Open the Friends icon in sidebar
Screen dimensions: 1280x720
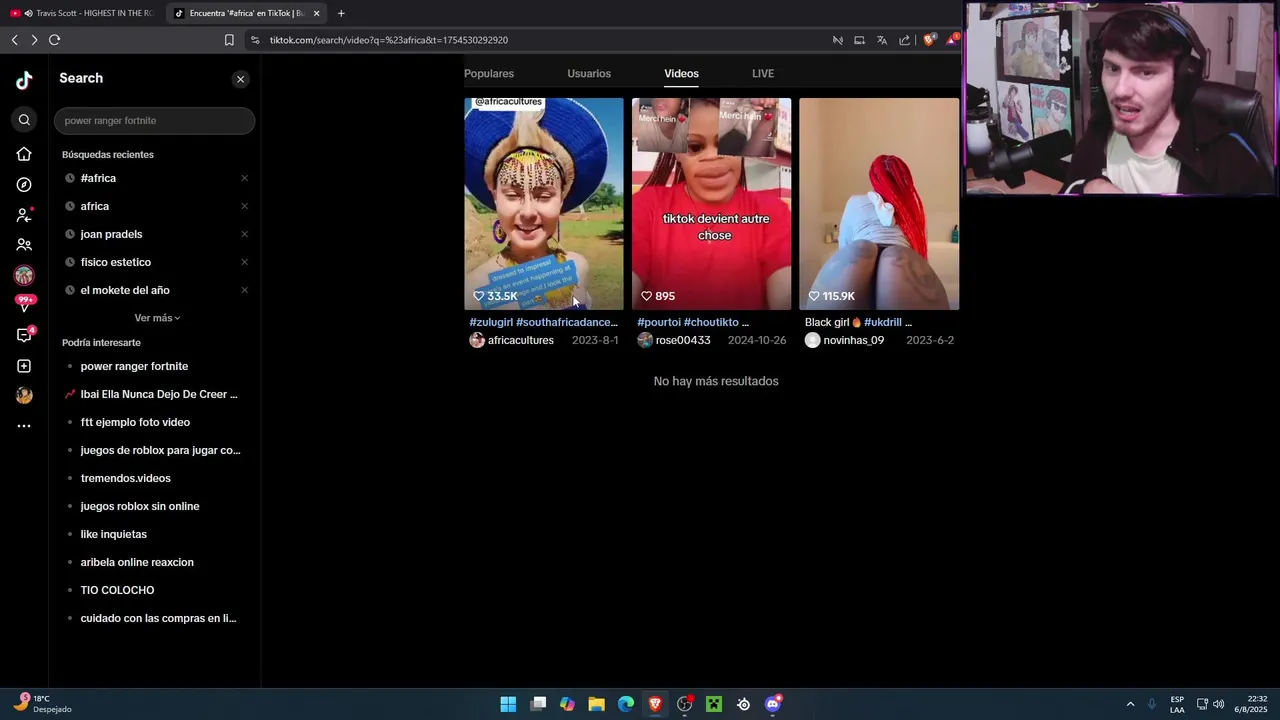[24, 245]
